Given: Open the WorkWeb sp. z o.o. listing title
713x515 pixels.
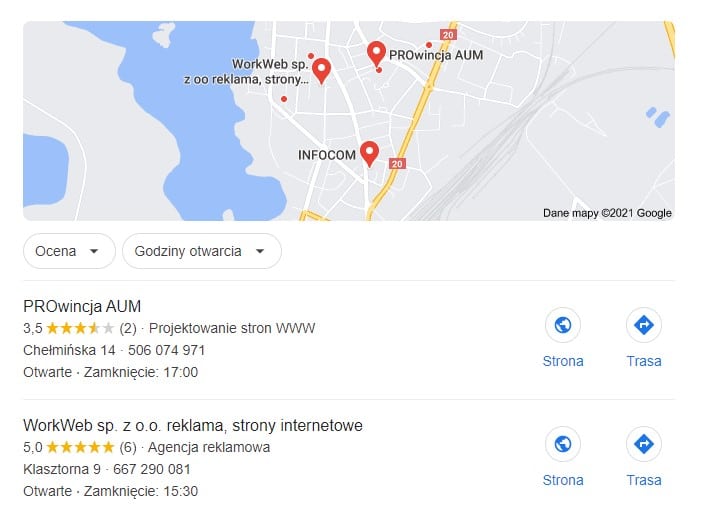Looking at the screenshot, I should pos(193,425).
